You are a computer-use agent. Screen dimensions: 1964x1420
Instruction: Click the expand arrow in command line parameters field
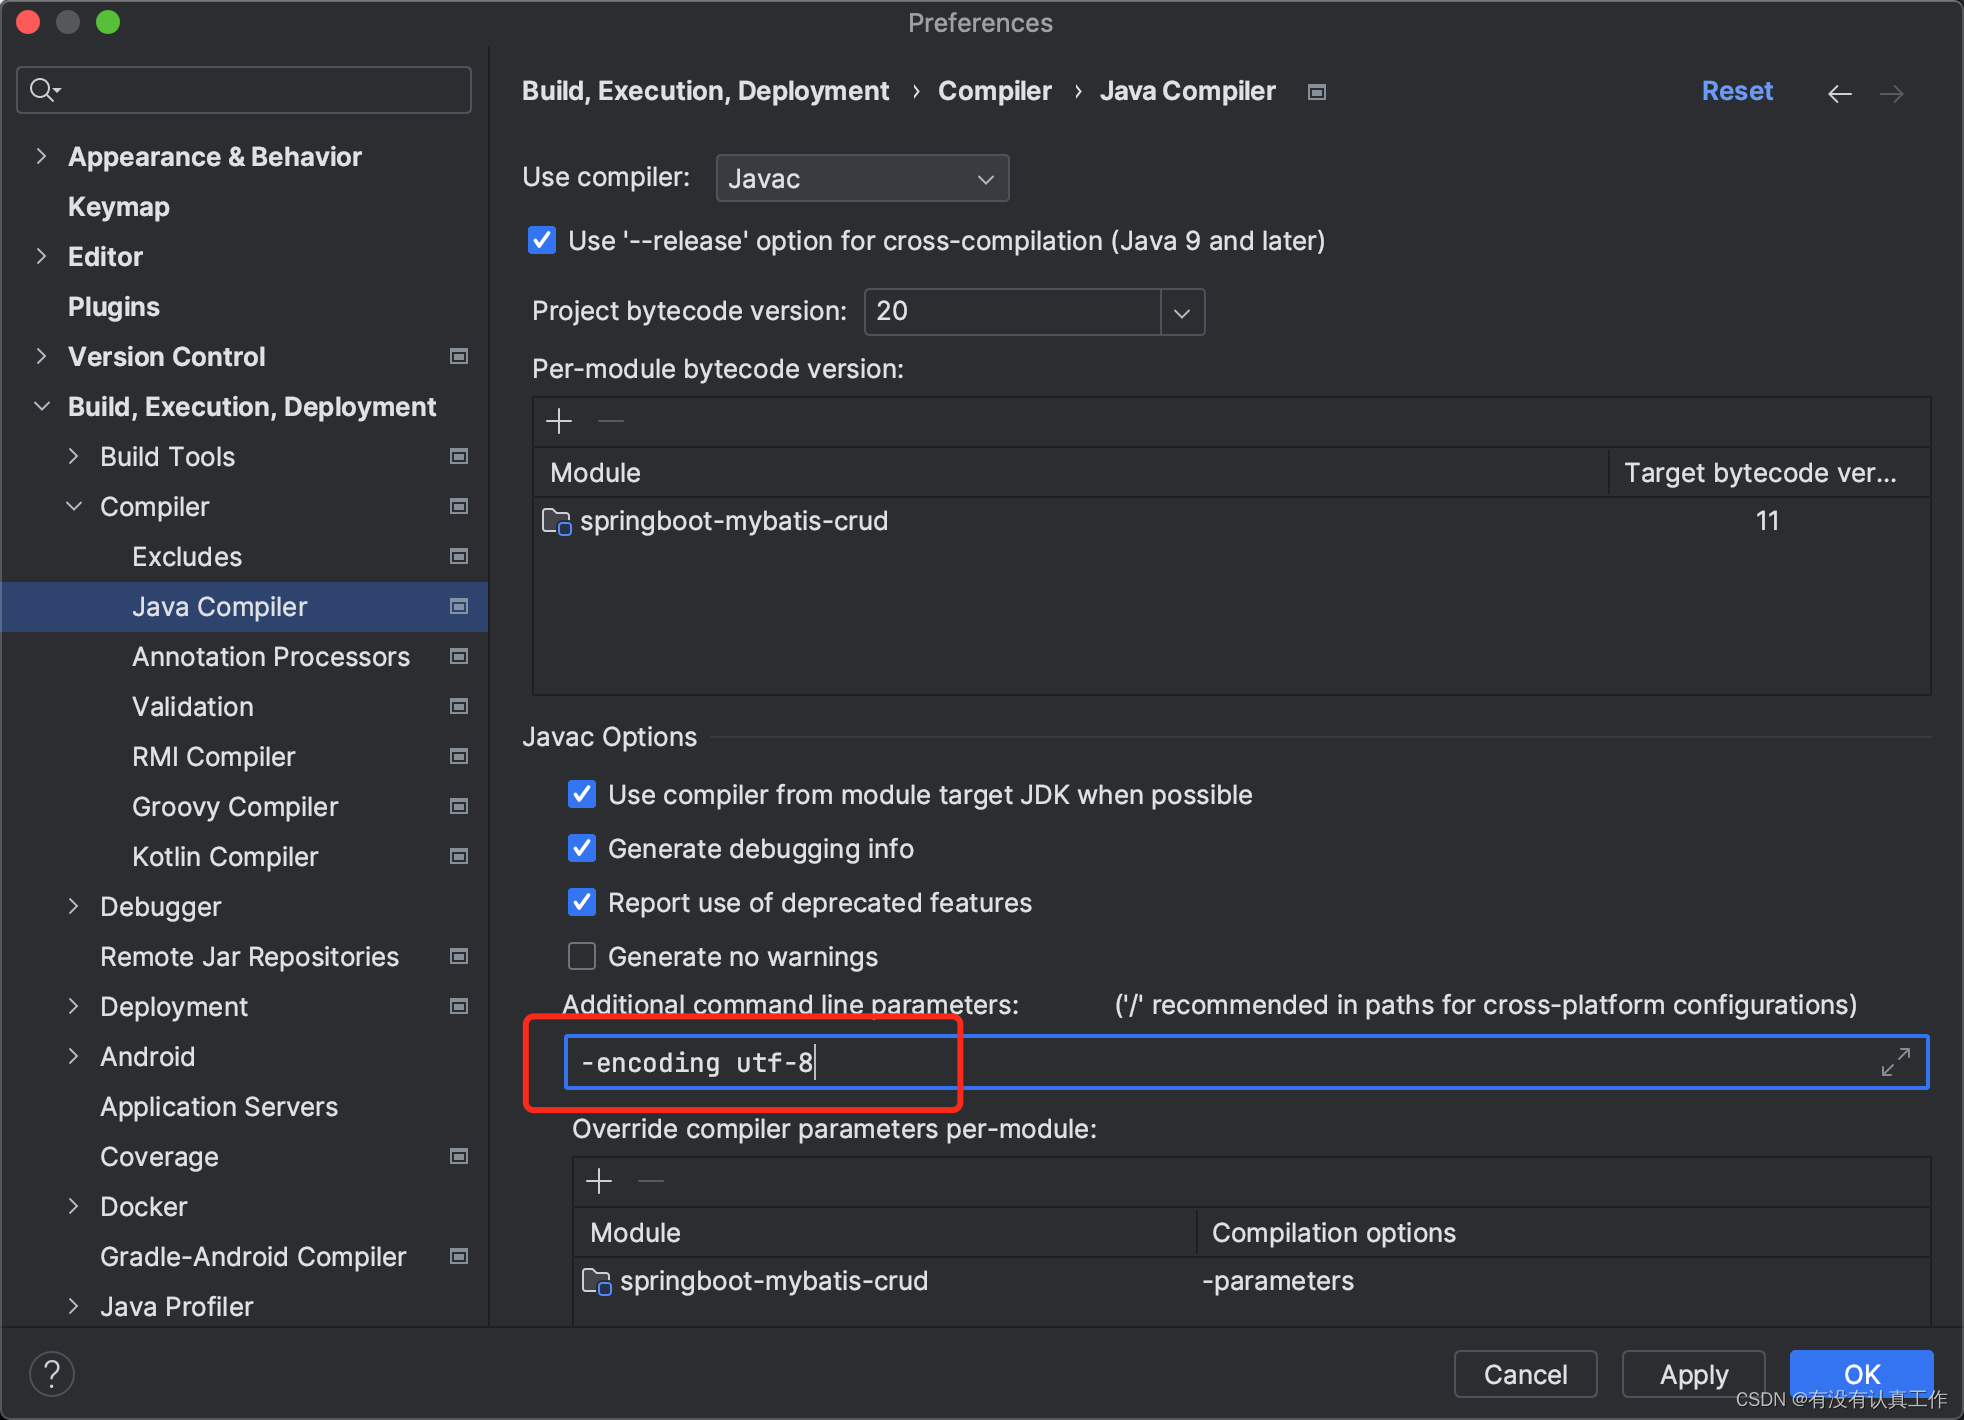(1896, 1061)
